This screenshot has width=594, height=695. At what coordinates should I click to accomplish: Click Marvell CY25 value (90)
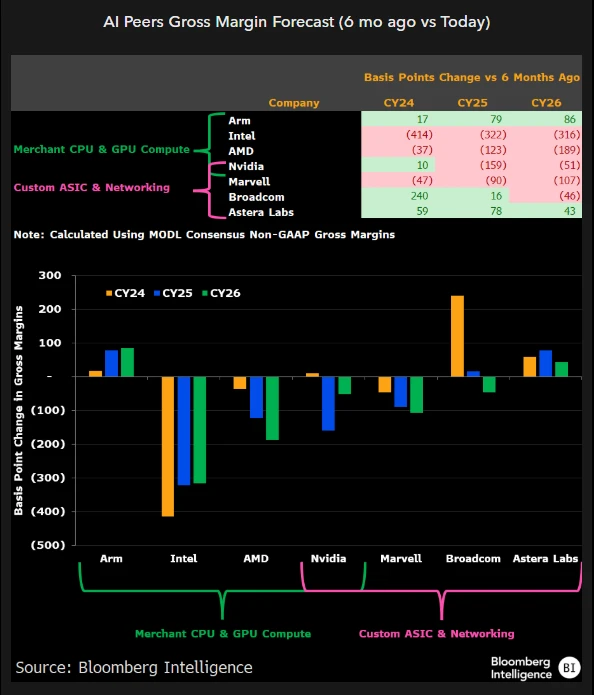click(496, 180)
